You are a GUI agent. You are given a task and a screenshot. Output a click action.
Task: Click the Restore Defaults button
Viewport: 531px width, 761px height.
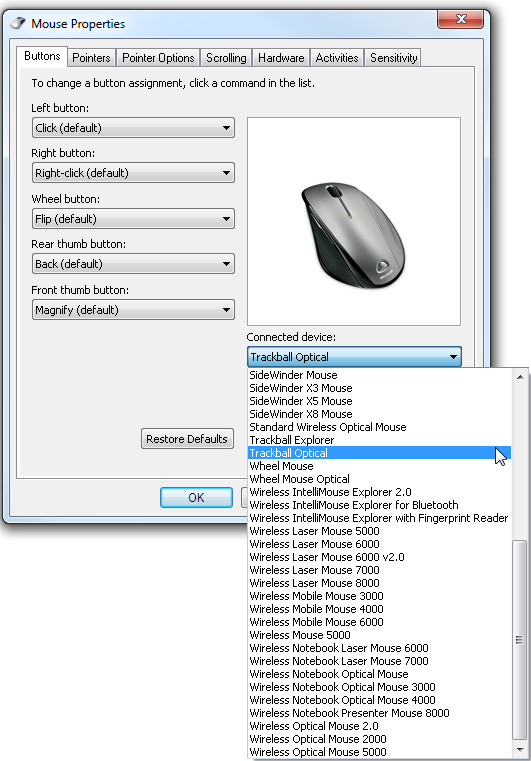(x=187, y=439)
